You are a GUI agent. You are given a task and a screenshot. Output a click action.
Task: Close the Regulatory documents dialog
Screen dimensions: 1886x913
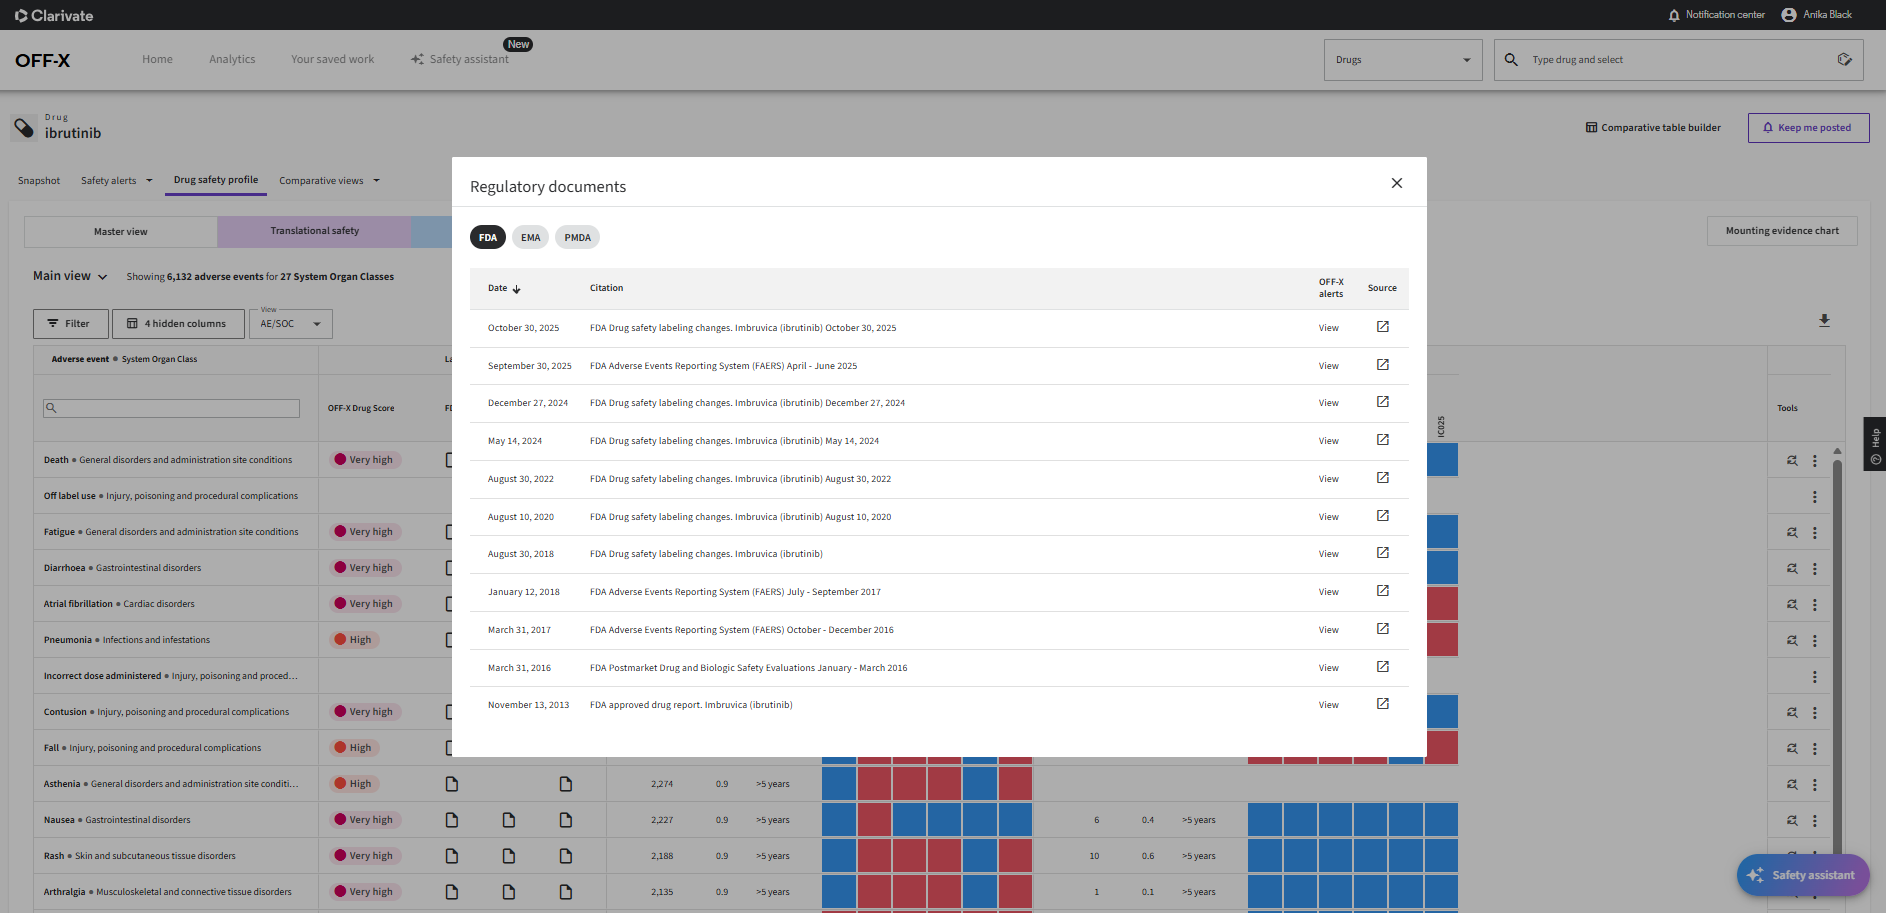pos(1396,183)
